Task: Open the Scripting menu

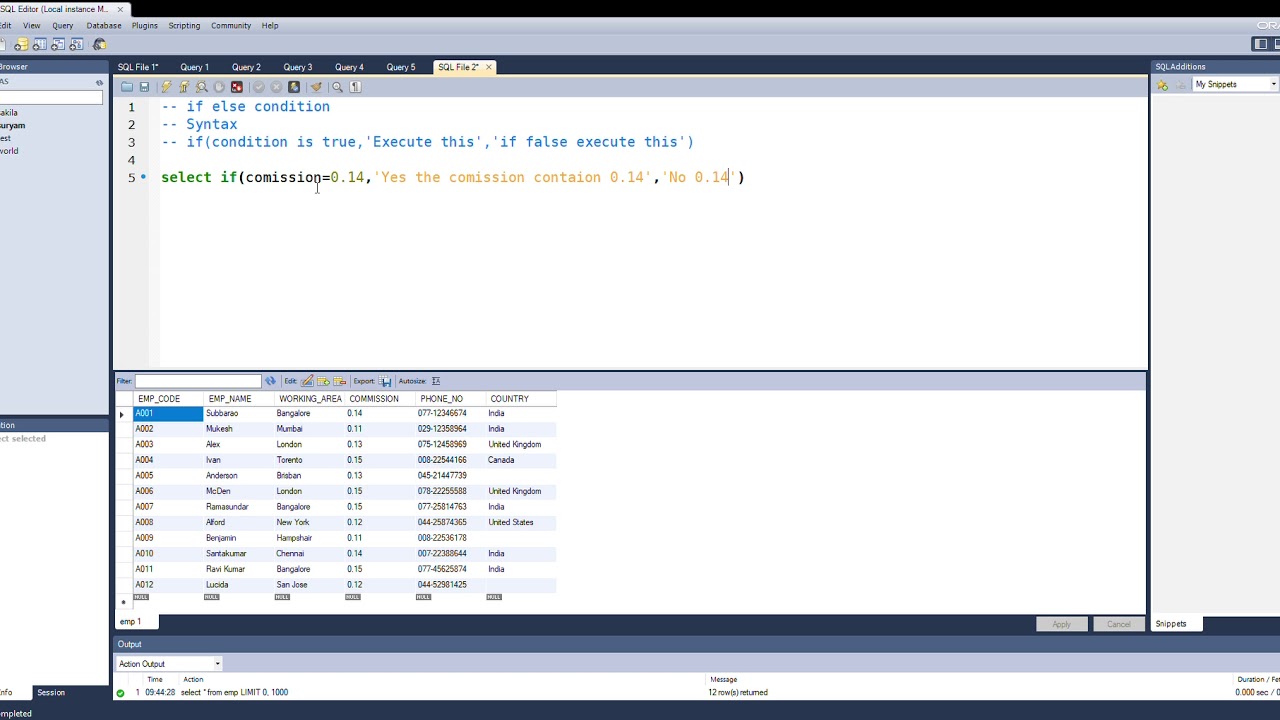Action: click(184, 25)
